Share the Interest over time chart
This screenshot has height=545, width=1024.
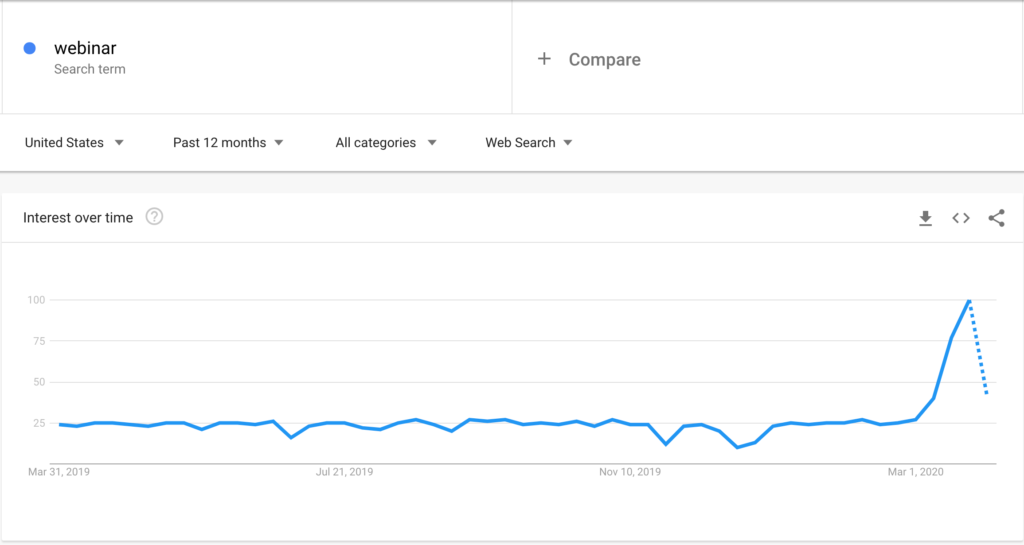[x=997, y=218]
